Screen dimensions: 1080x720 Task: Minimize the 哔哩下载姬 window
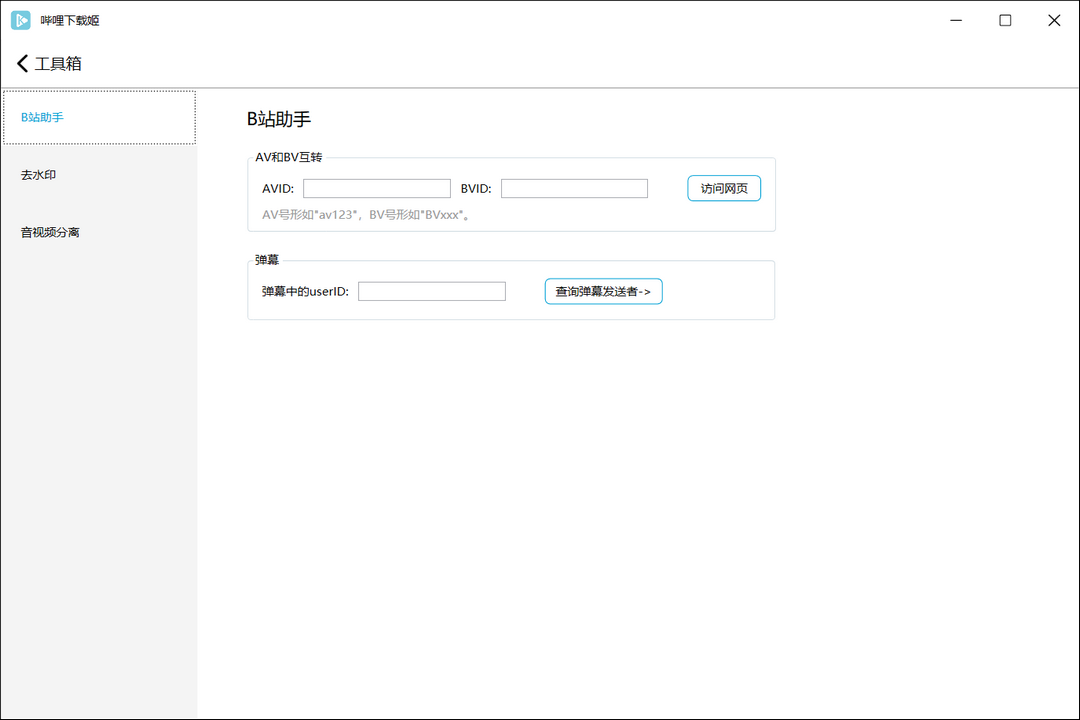(956, 20)
